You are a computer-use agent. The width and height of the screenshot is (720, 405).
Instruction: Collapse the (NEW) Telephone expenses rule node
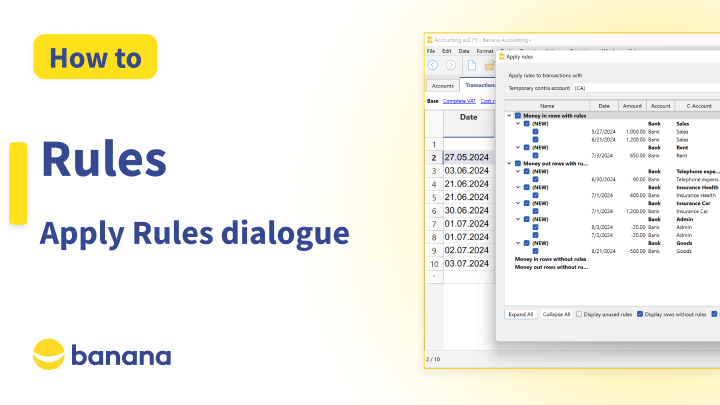pyautogui.click(x=518, y=171)
